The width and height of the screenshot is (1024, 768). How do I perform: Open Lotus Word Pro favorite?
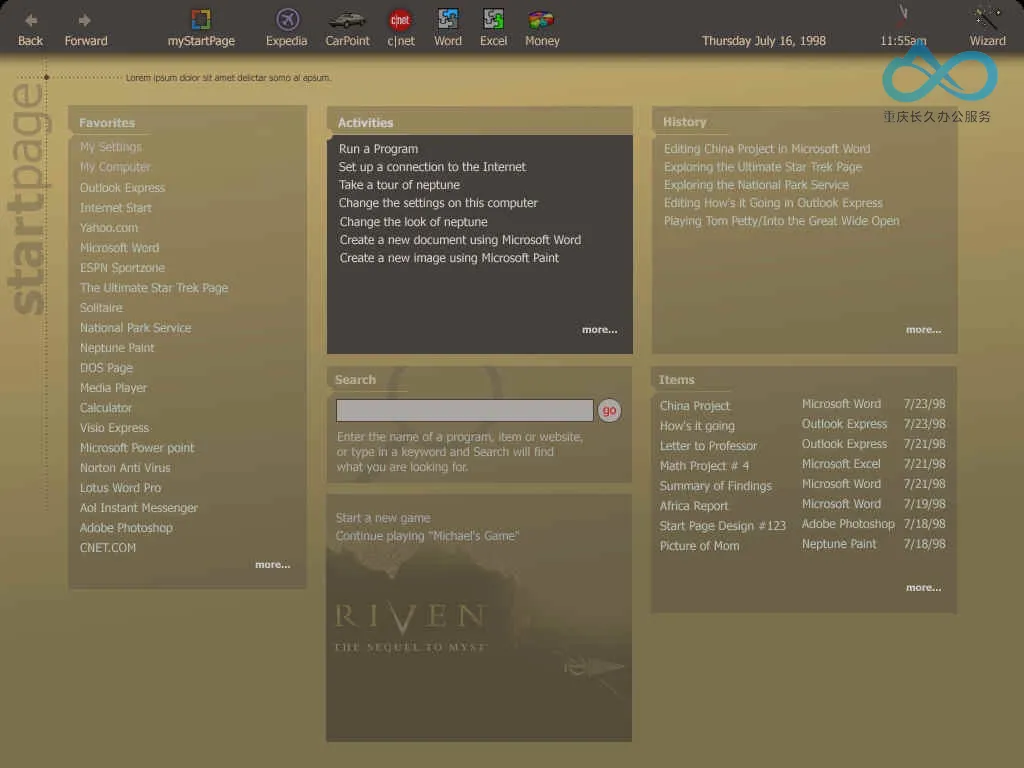(x=120, y=488)
